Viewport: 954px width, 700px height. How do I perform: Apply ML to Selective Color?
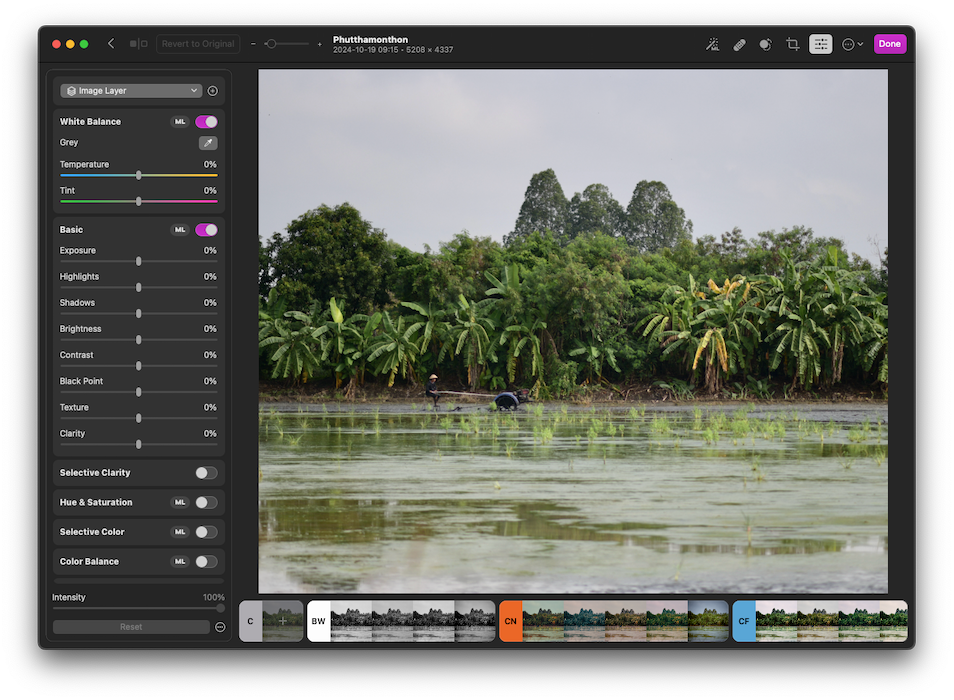(x=180, y=532)
